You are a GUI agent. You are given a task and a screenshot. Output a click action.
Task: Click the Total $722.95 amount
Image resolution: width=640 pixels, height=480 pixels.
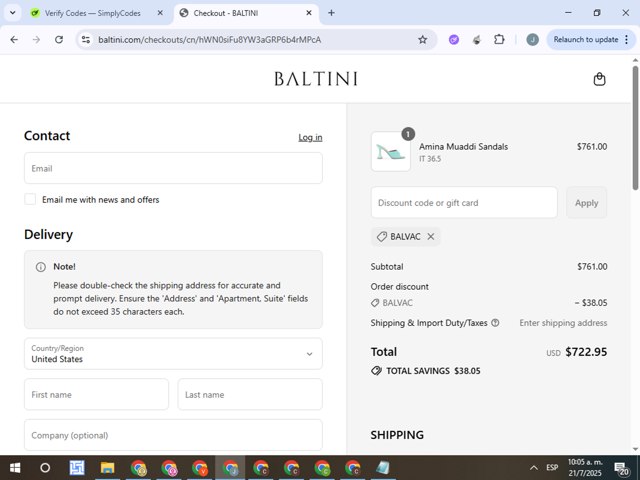pos(586,352)
